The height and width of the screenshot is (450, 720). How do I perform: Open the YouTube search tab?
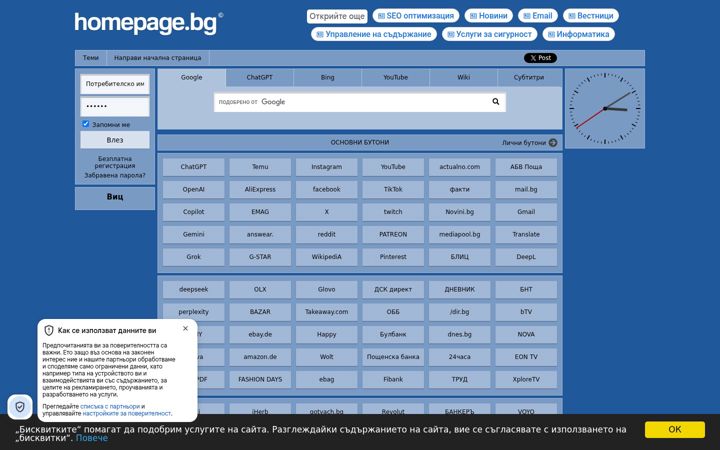(x=395, y=77)
